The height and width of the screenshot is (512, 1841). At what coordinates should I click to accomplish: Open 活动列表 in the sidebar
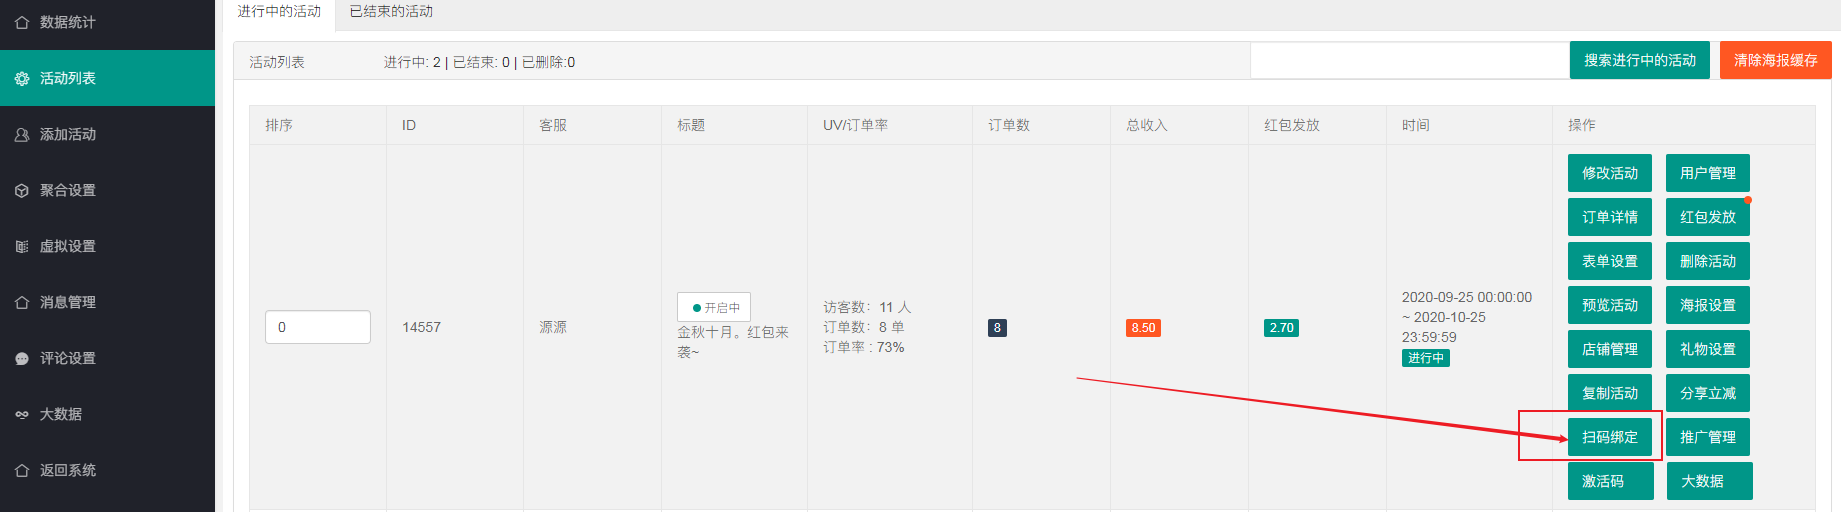pyautogui.click(x=107, y=78)
